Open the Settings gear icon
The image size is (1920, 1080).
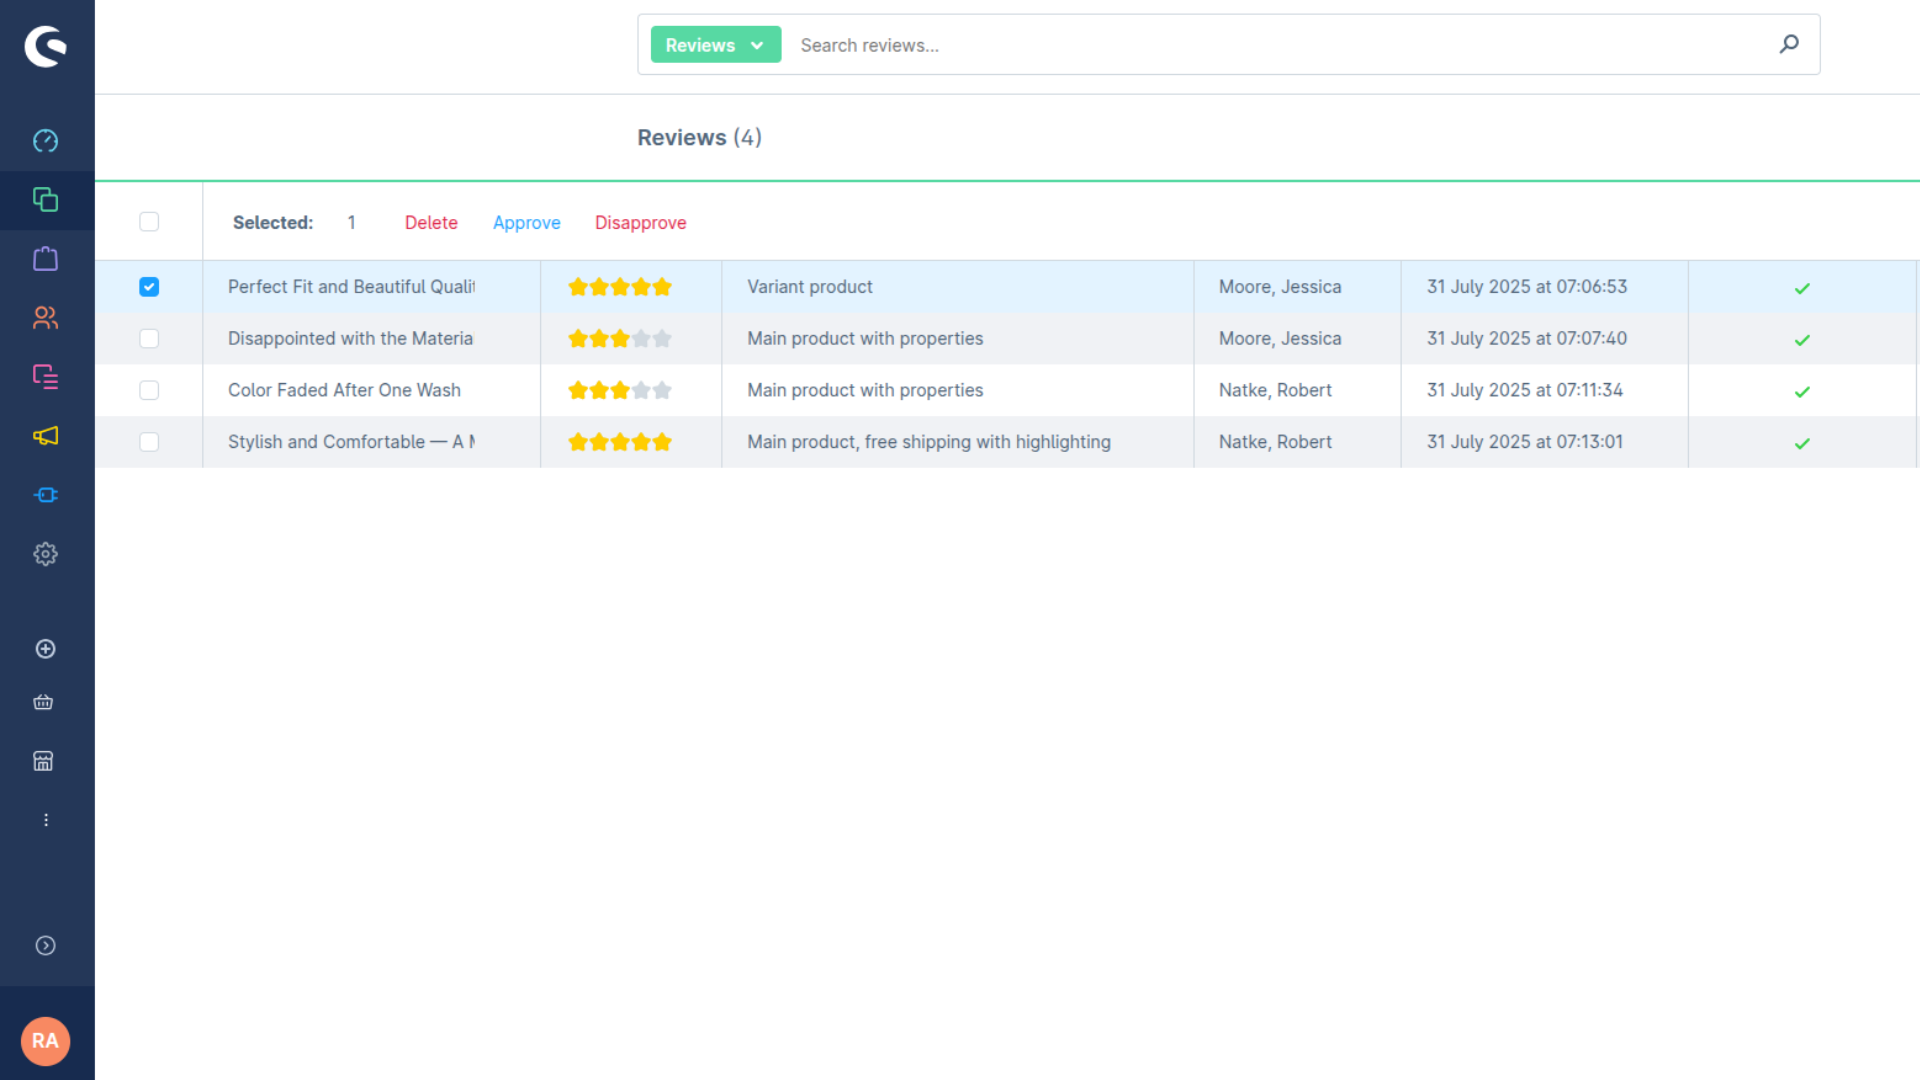click(x=45, y=554)
